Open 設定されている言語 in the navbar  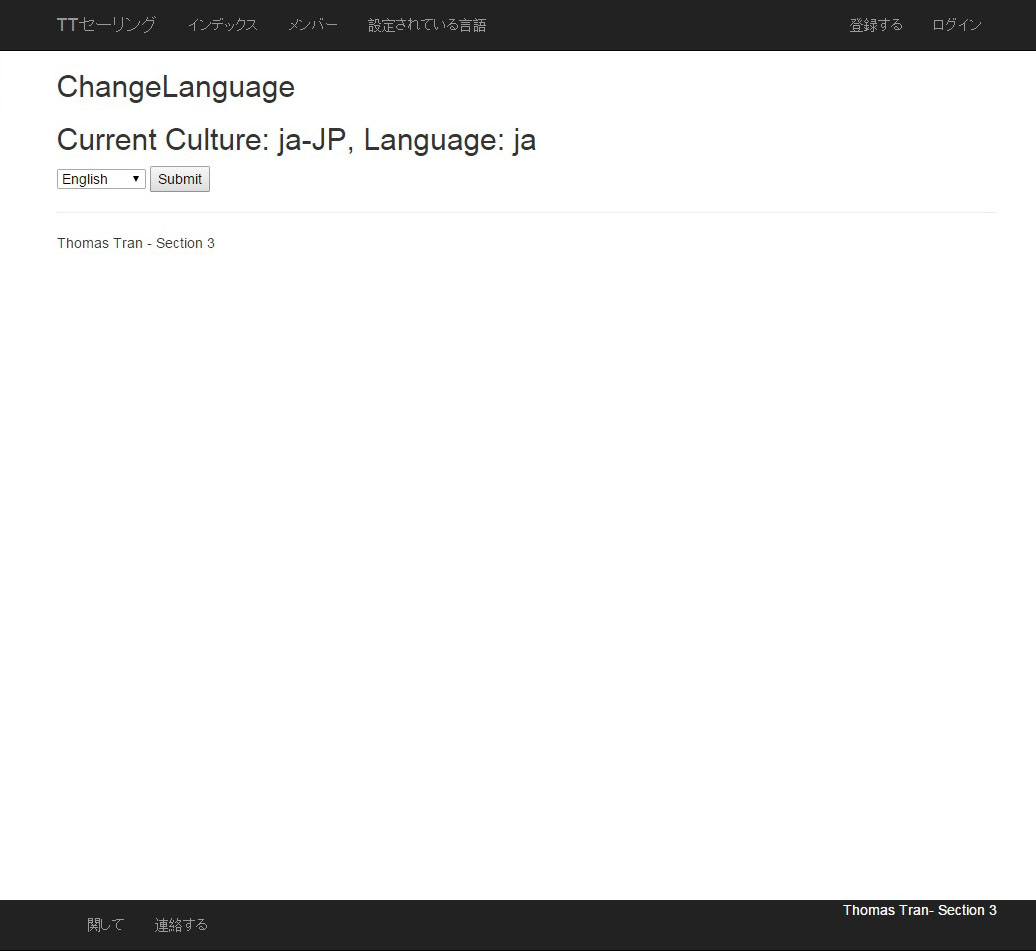coord(427,25)
